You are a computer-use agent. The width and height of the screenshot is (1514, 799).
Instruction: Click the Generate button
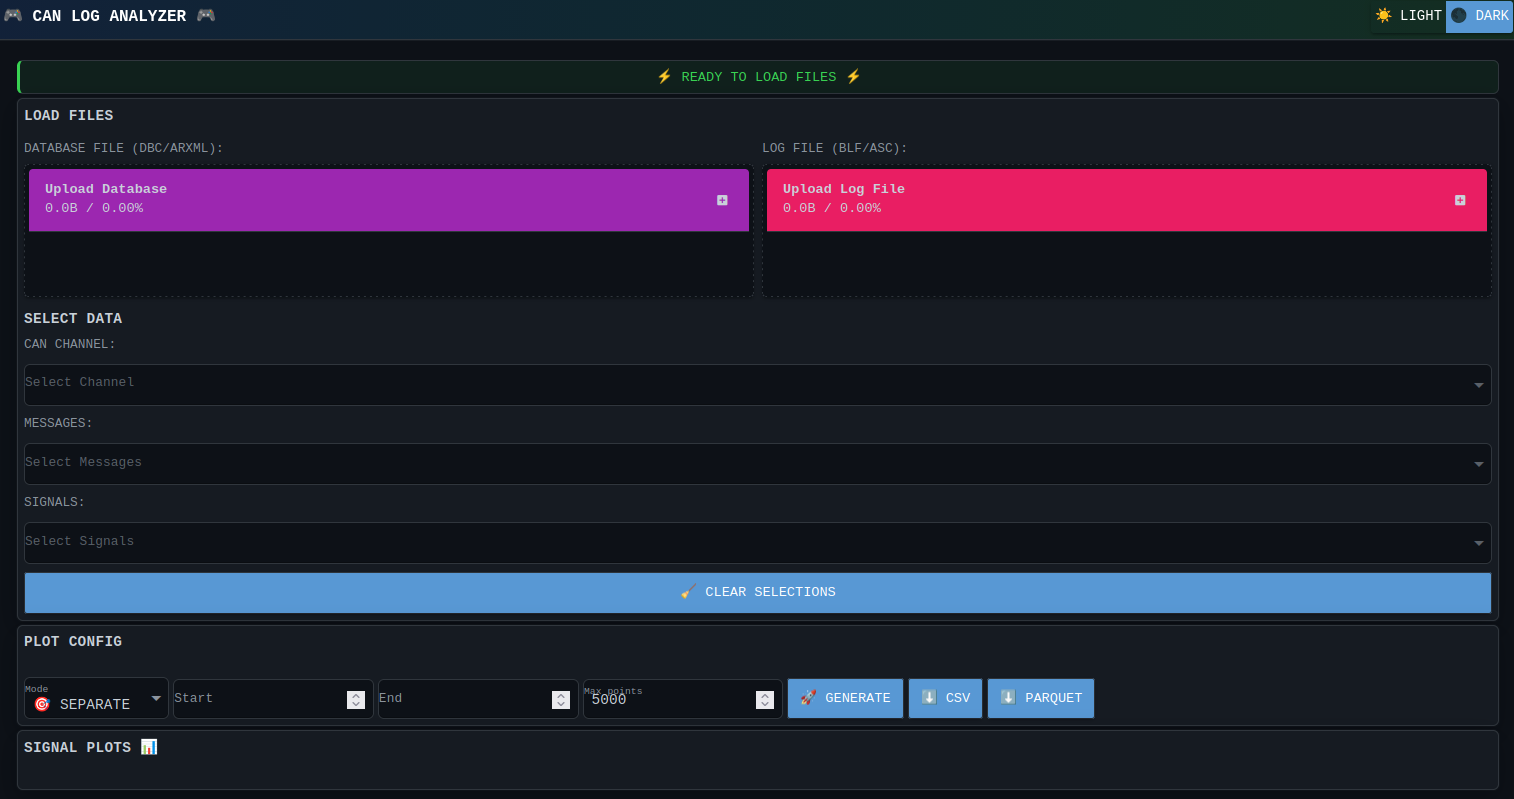[x=845, y=698]
